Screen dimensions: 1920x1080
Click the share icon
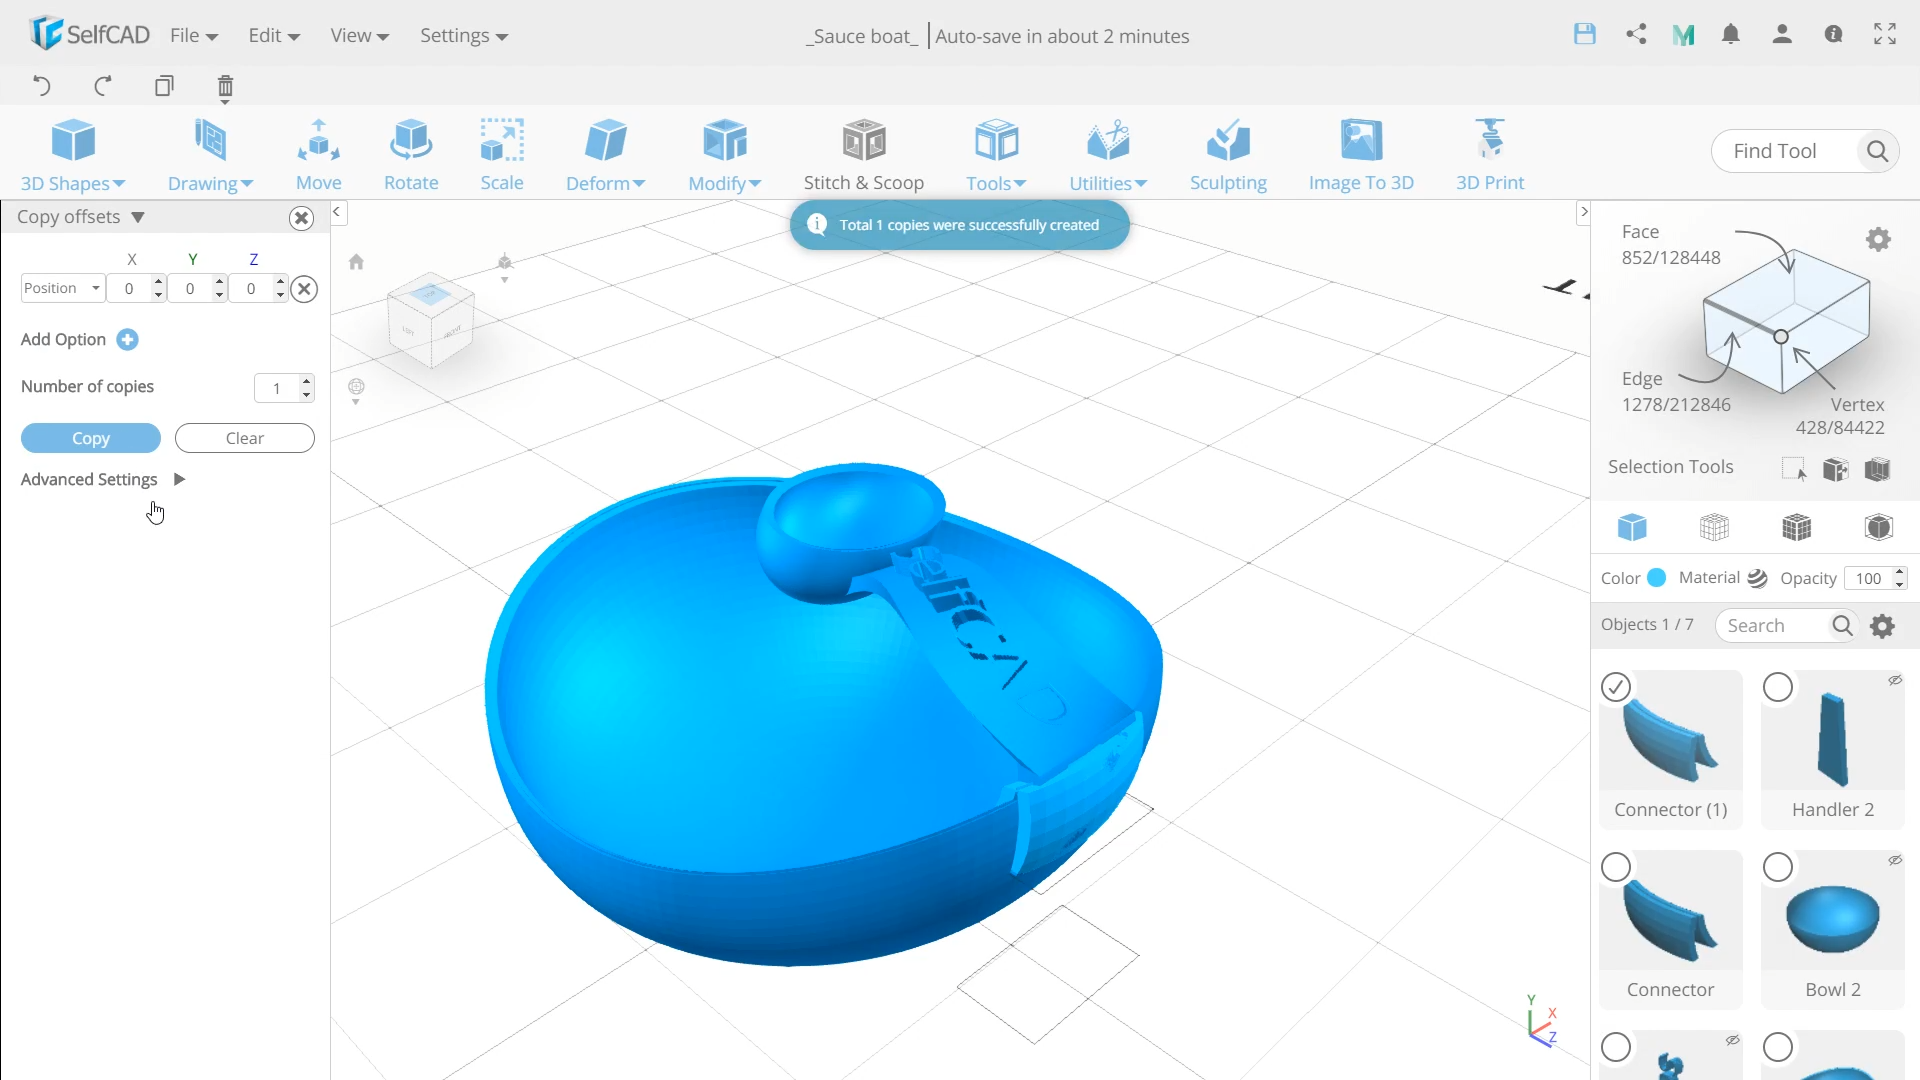(x=1636, y=34)
